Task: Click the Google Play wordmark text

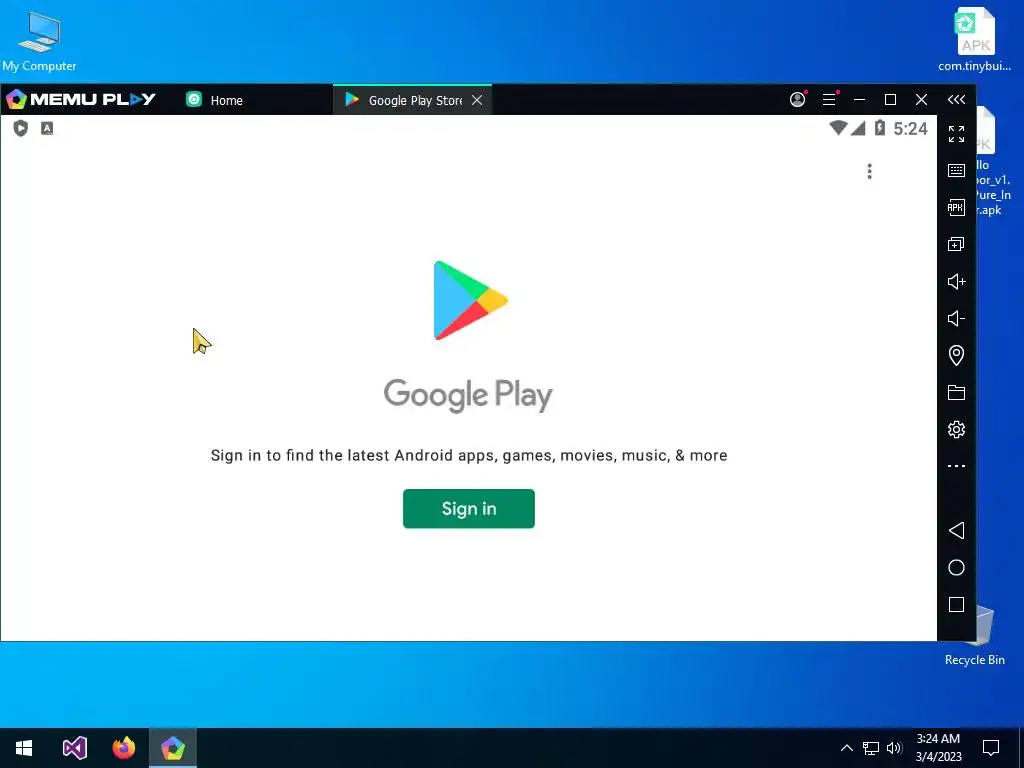Action: (x=468, y=395)
